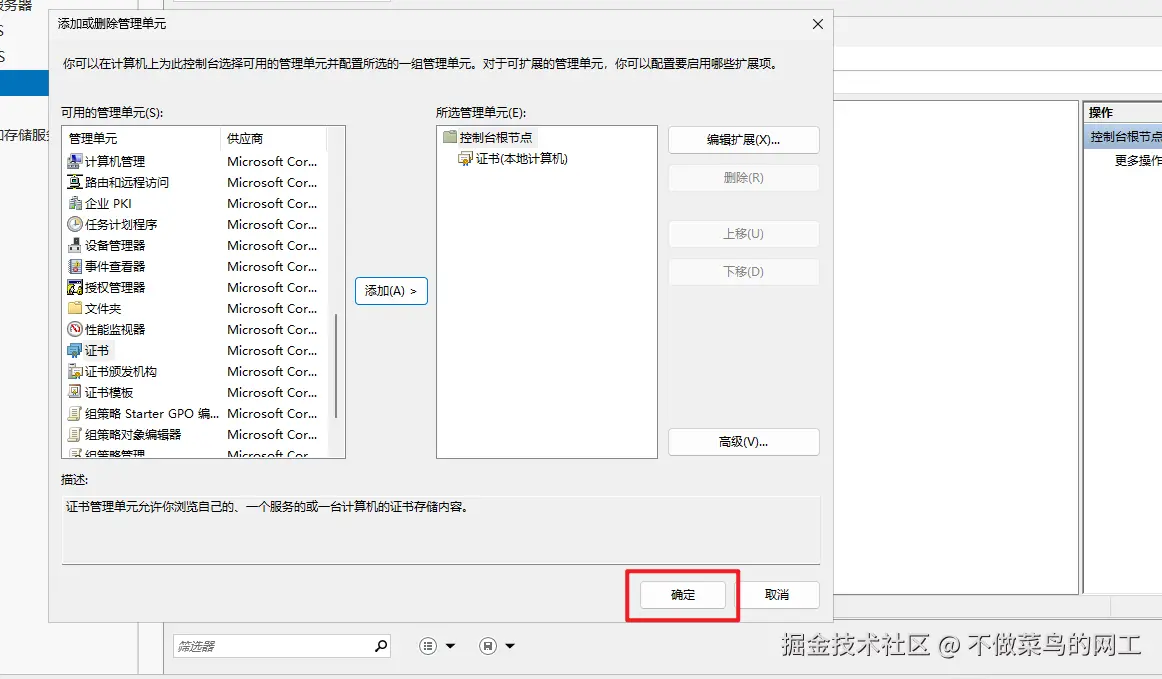Viewport: 1162px width, 679px height.
Task: Select the 任务计划程序 clock icon
Action: coord(75,224)
